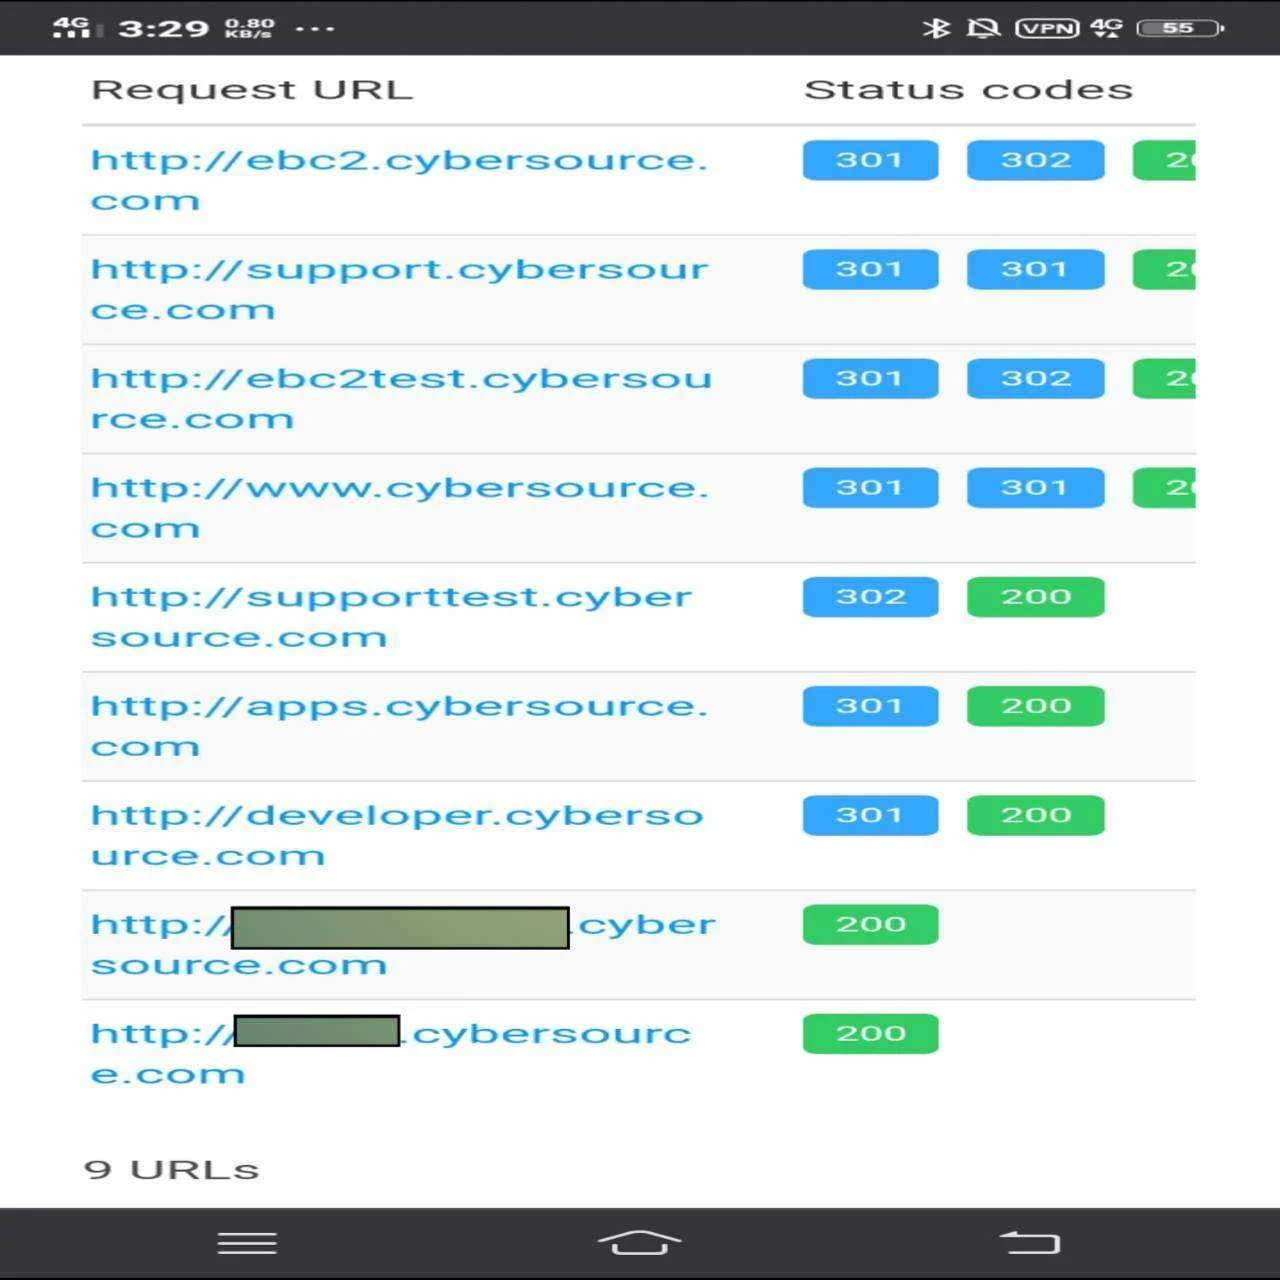The height and width of the screenshot is (1280, 1280).
Task: Click the 301 badge for apps.cybersource.com
Action: tap(870, 705)
